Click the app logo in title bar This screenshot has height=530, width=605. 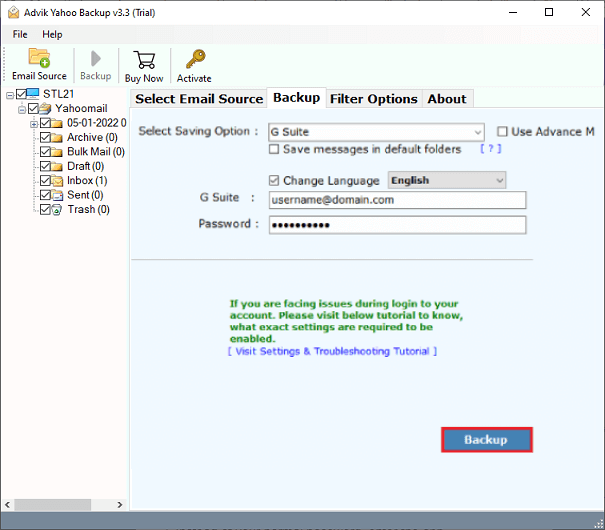[x=13, y=13]
